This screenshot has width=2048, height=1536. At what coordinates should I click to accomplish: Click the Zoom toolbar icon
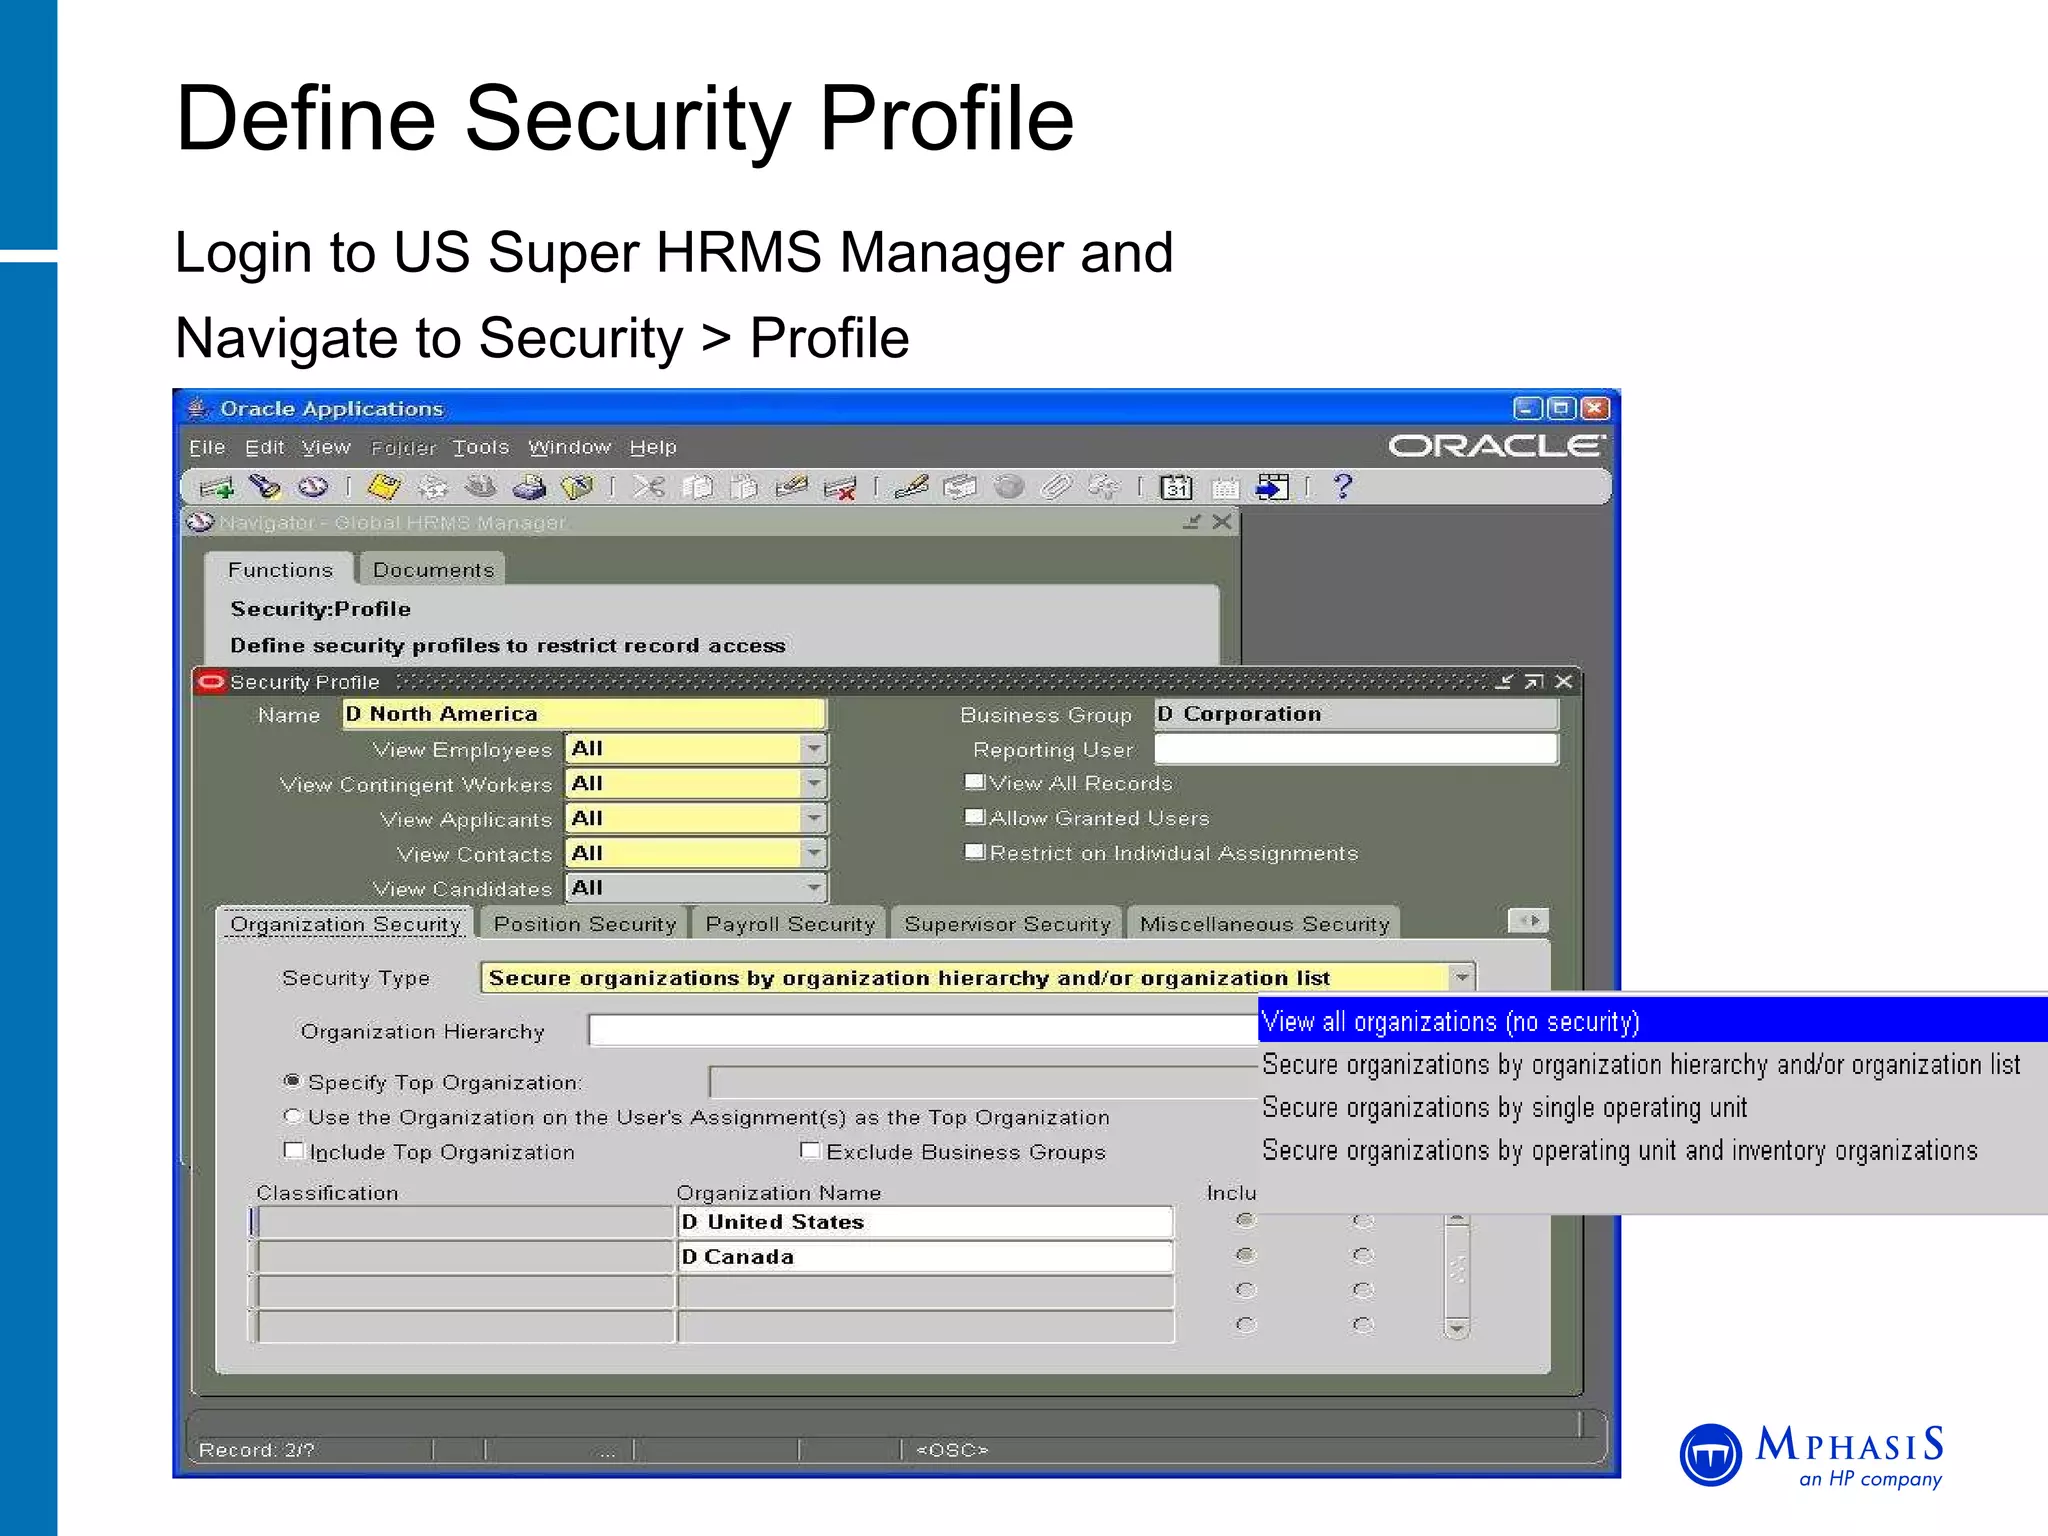click(x=960, y=487)
